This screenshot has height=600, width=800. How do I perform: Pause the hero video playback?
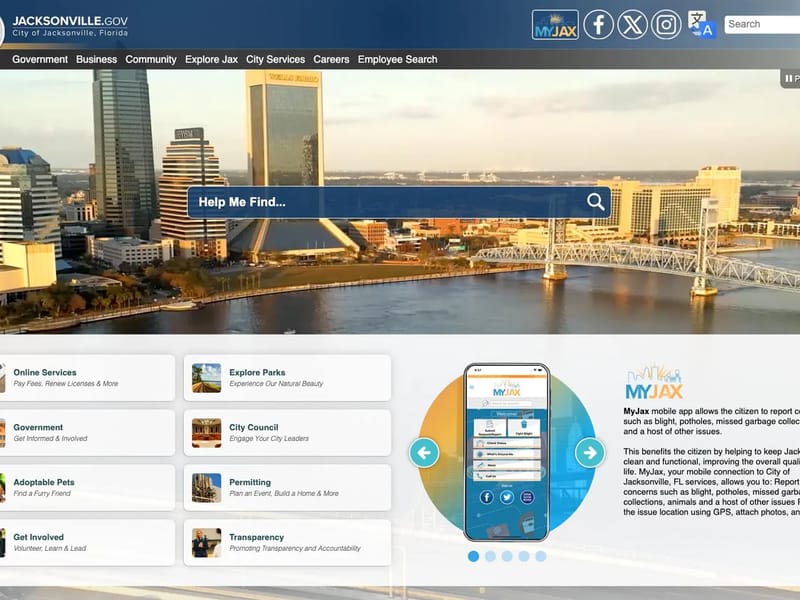(791, 79)
